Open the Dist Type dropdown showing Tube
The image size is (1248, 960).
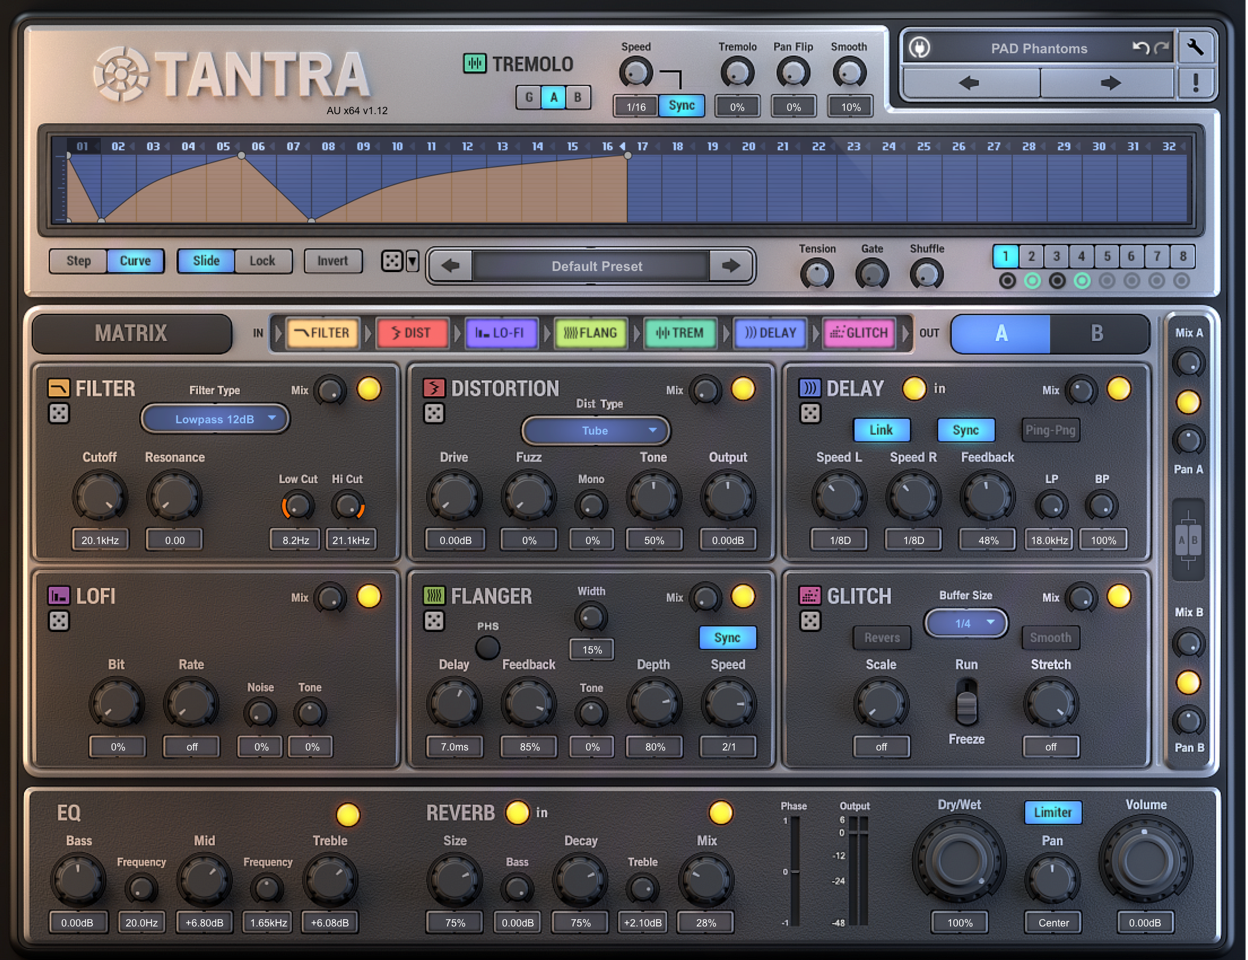click(595, 430)
